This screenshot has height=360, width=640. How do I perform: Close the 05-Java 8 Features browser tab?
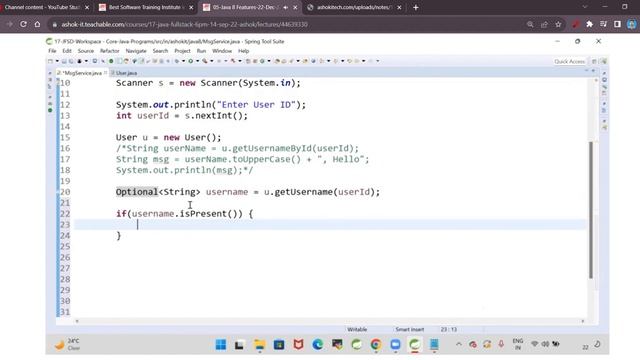click(x=295, y=7)
